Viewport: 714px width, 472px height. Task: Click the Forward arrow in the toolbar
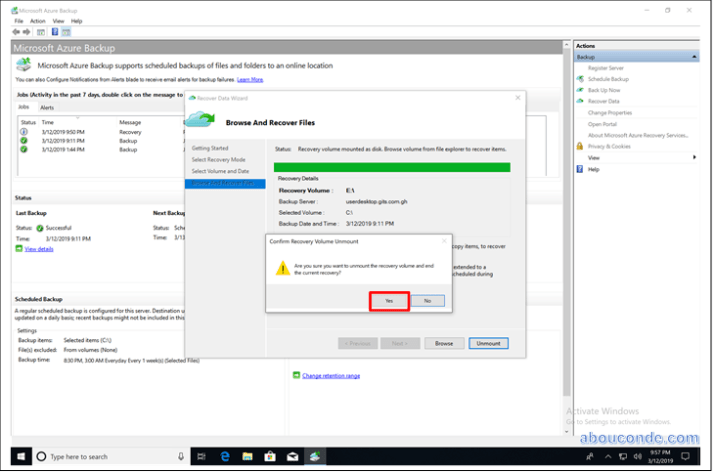(27, 31)
